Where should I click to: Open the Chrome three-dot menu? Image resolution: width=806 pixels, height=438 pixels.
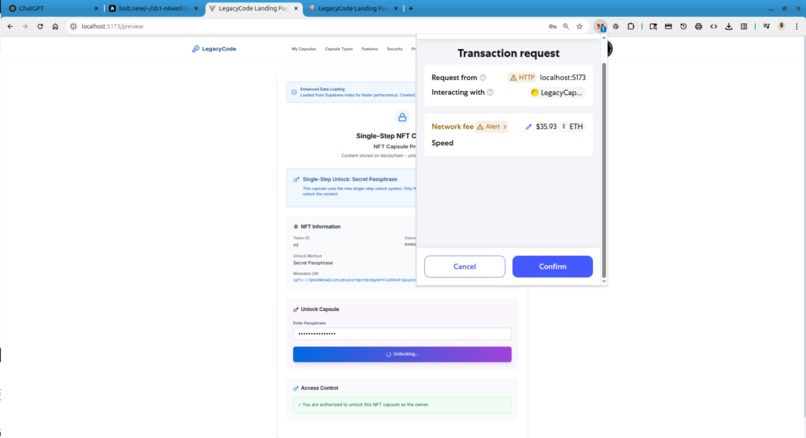coord(797,26)
